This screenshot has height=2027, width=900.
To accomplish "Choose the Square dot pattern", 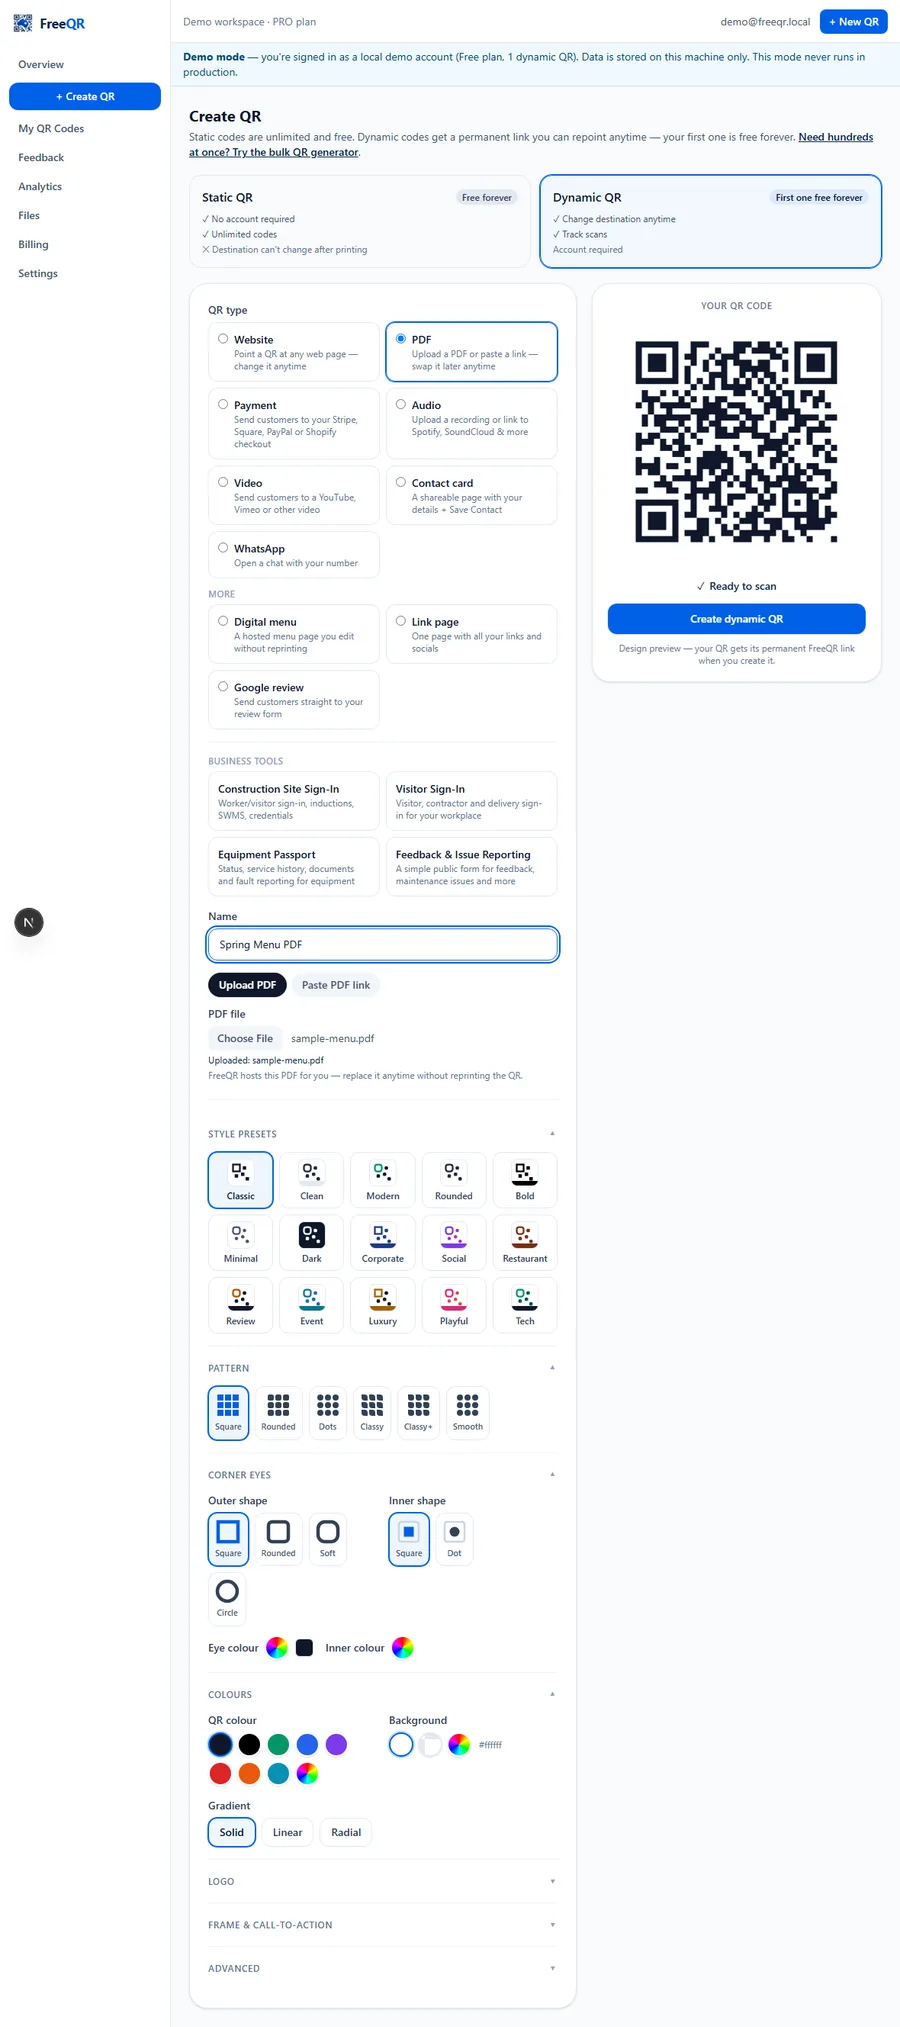I will tap(228, 1412).
